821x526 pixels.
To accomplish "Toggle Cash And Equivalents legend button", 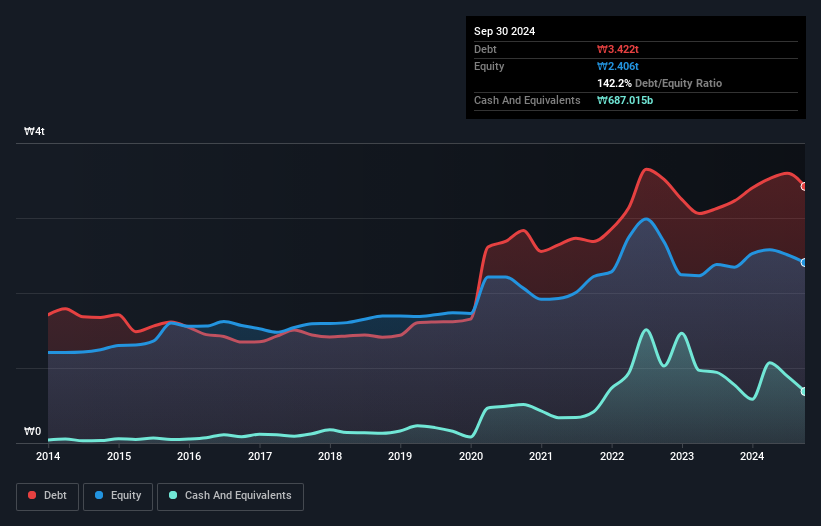I will [x=230, y=496].
